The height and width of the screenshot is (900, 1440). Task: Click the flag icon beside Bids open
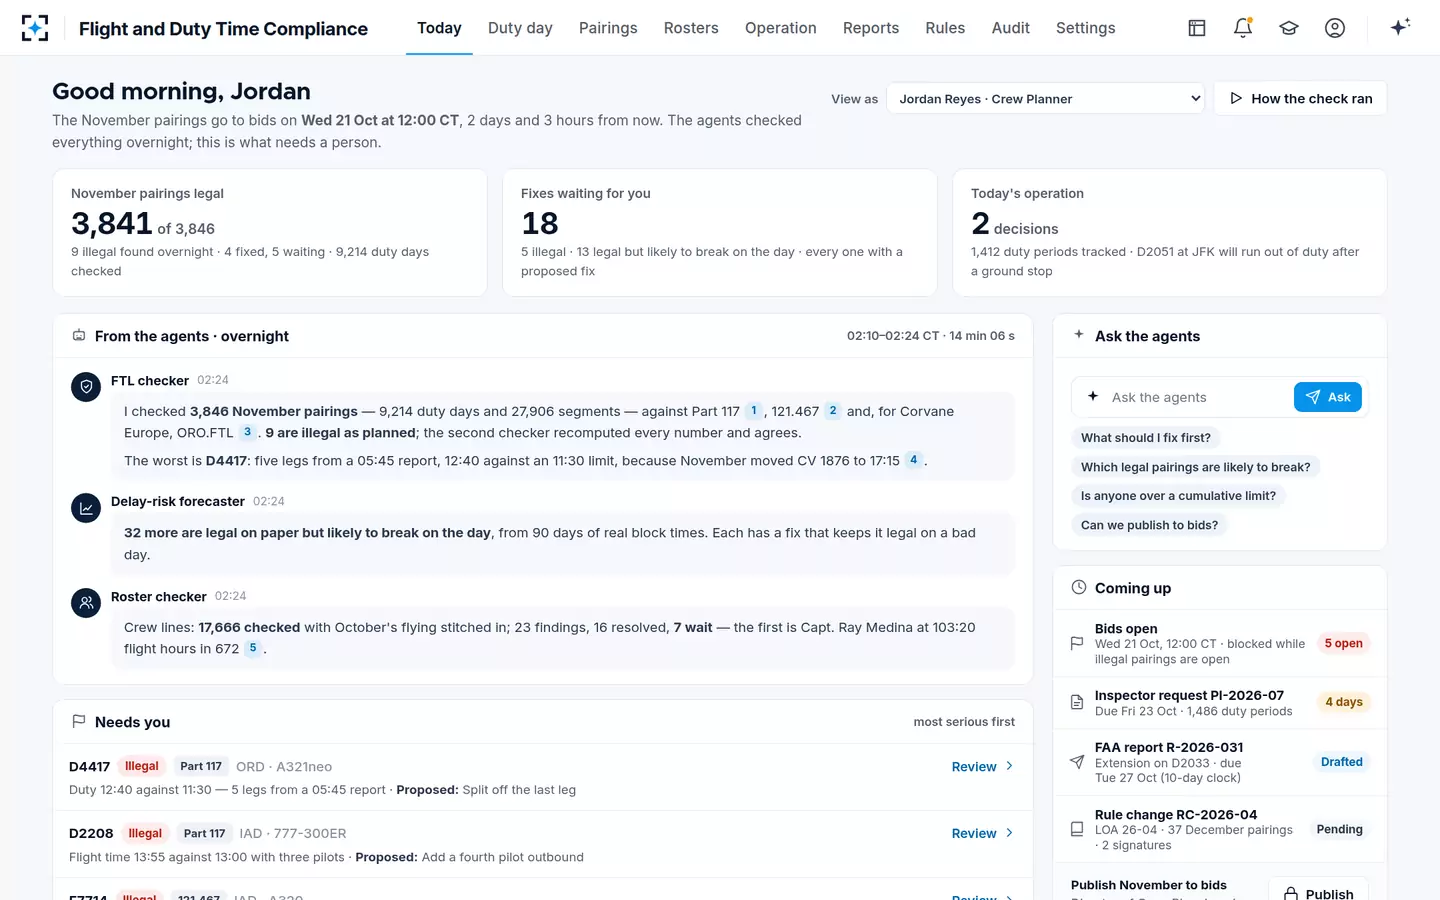pyautogui.click(x=1077, y=644)
